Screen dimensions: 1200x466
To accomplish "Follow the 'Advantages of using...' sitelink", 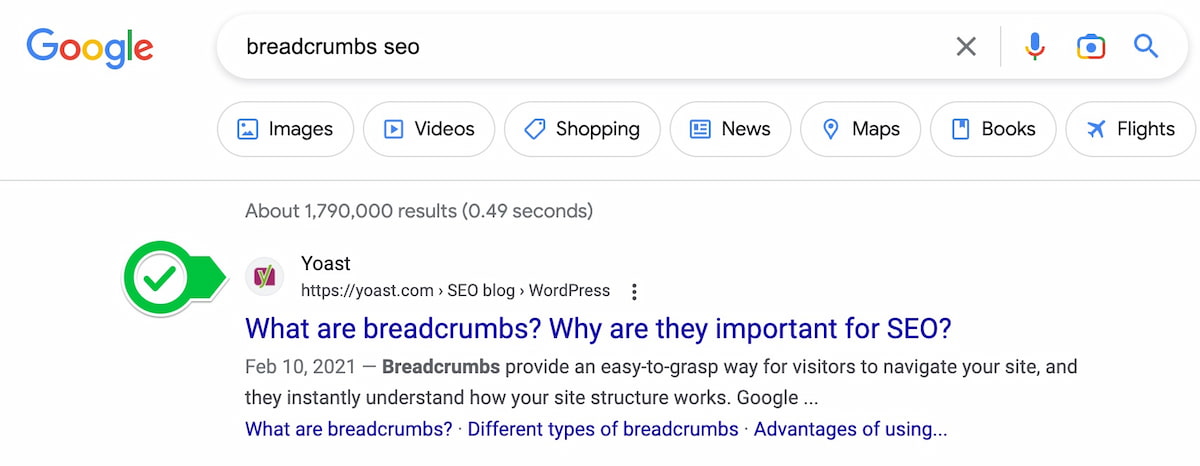I will 850,430.
